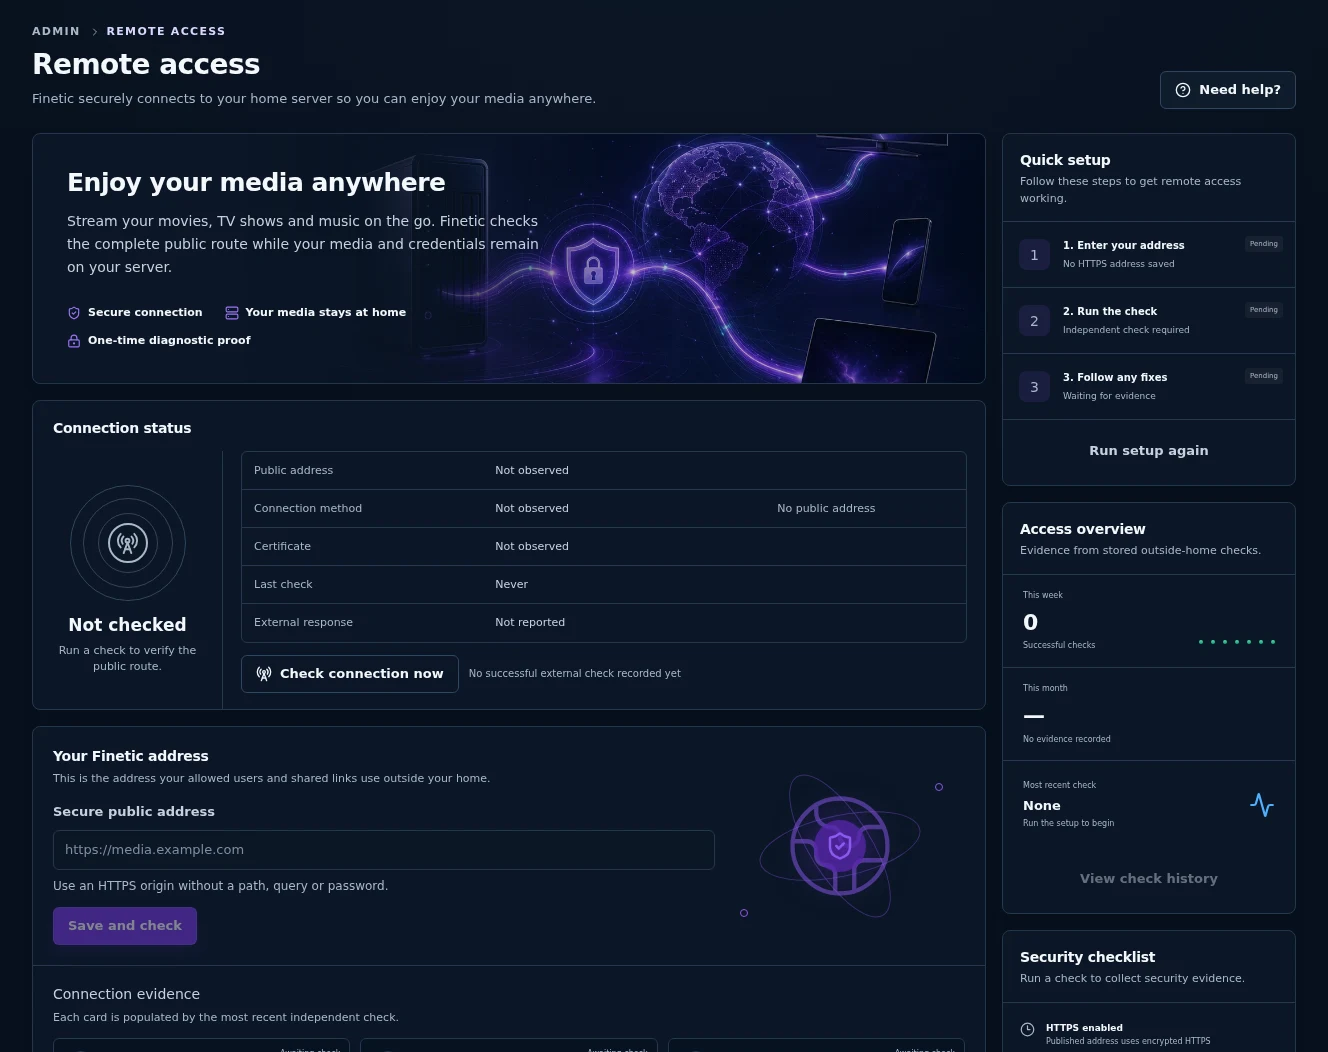The width and height of the screenshot is (1328, 1052).
Task: Click the 'Connection evidence' heading
Action: point(126,995)
